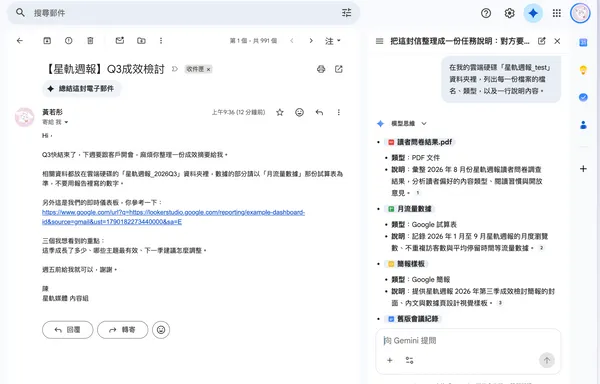Viewport: 600px width, 384px height.
Task: Delete this email with the trash icon
Action: 90,41
